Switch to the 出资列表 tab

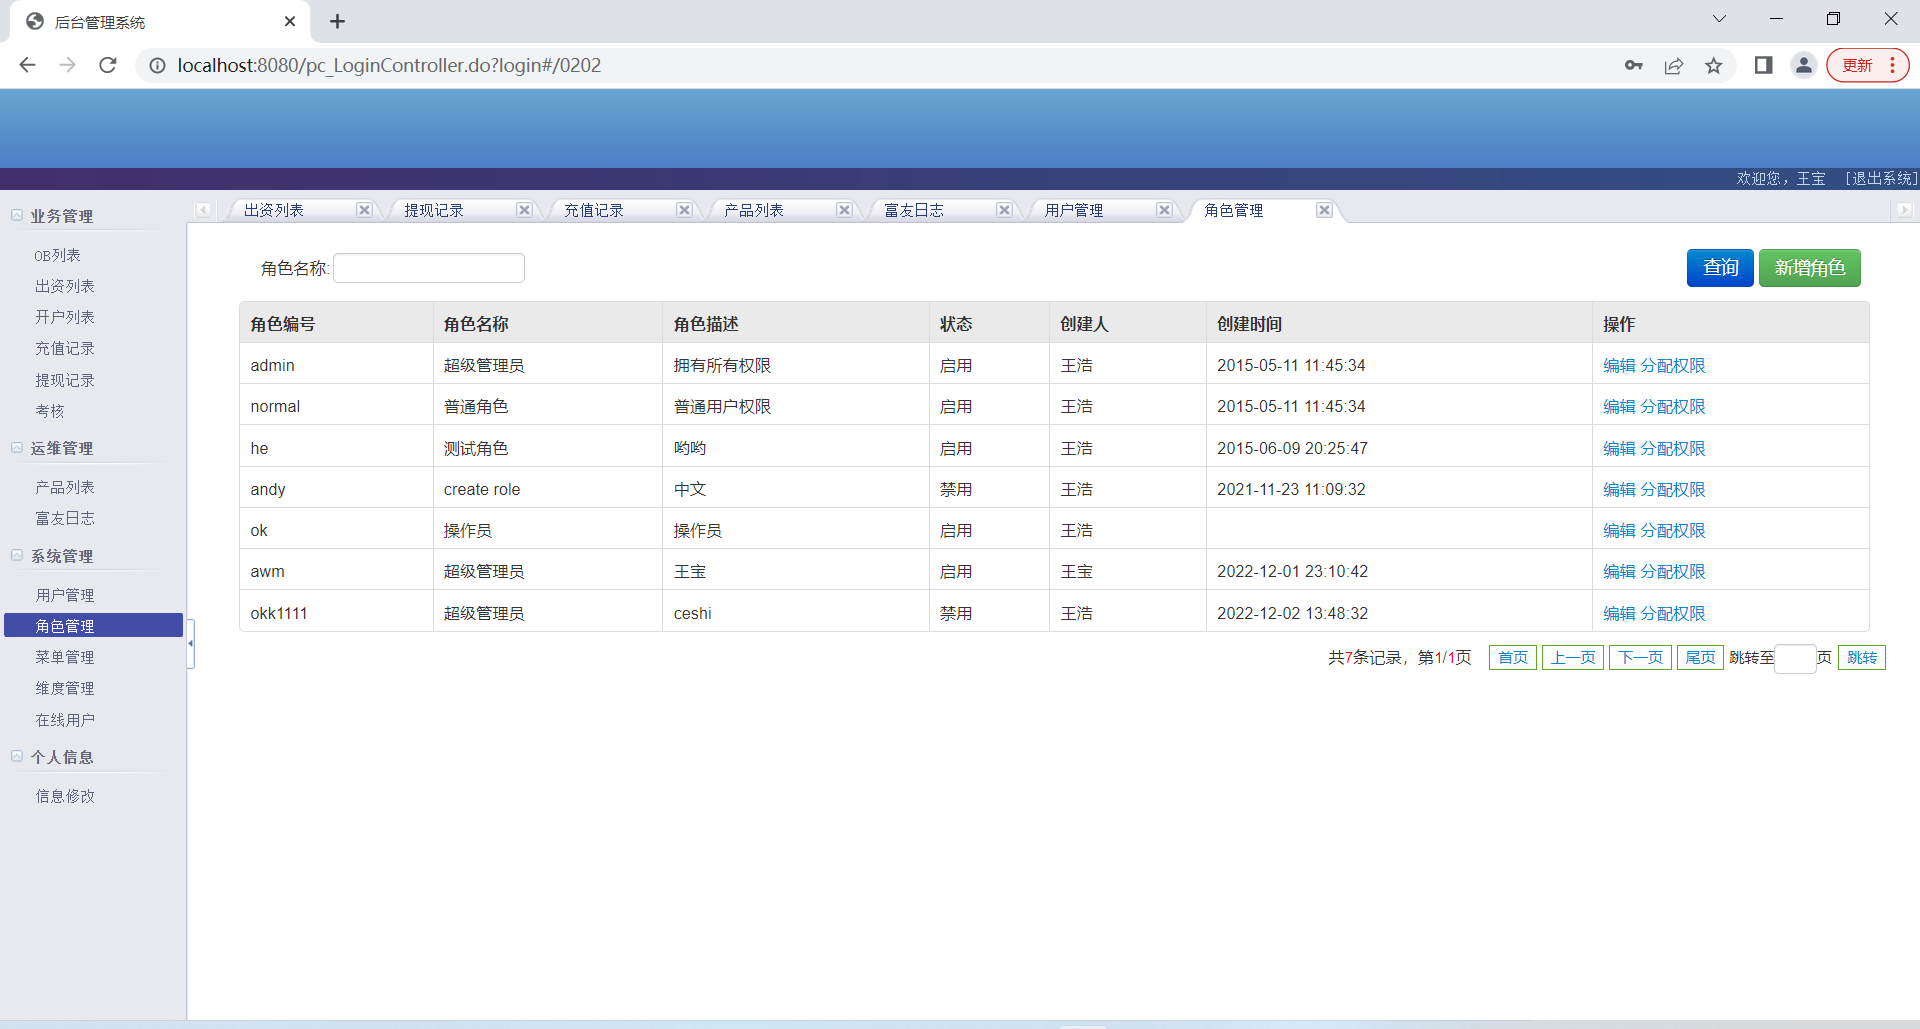[274, 210]
